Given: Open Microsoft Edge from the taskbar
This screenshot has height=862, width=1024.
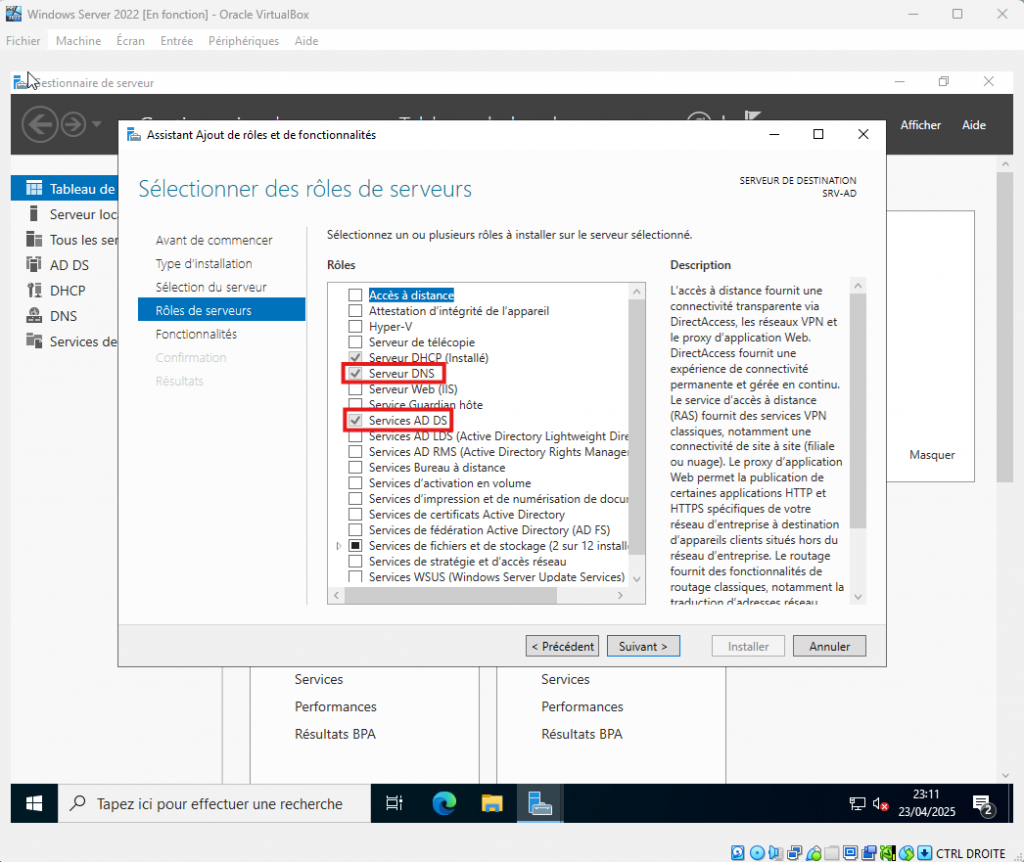Looking at the screenshot, I should (x=444, y=803).
